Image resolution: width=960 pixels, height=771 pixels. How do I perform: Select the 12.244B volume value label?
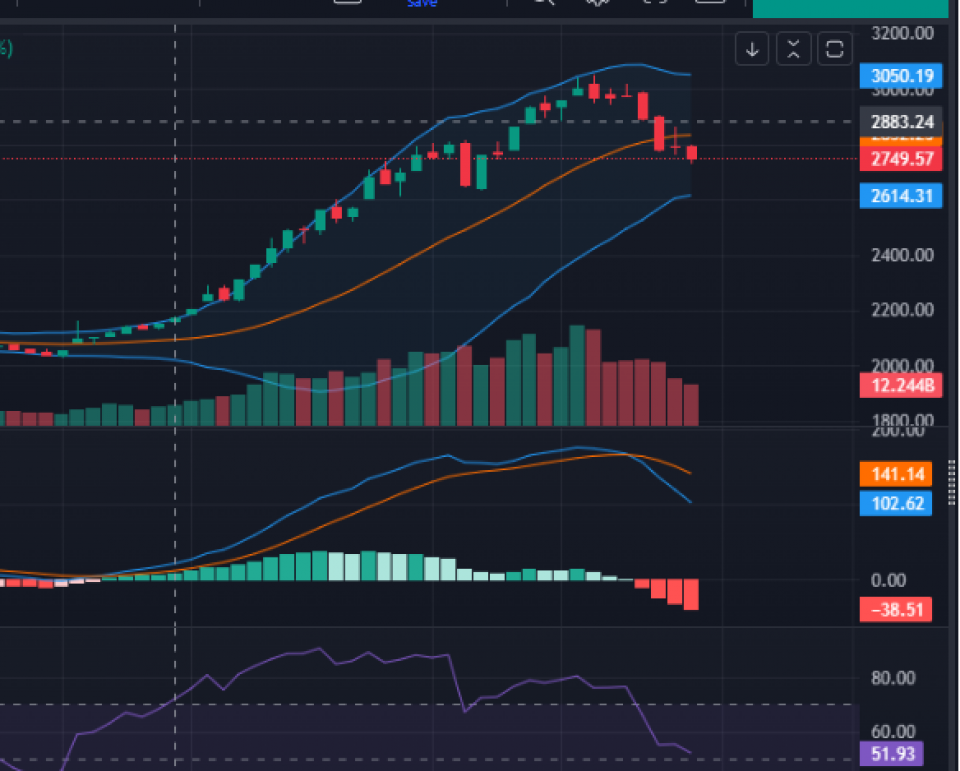[x=902, y=386]
